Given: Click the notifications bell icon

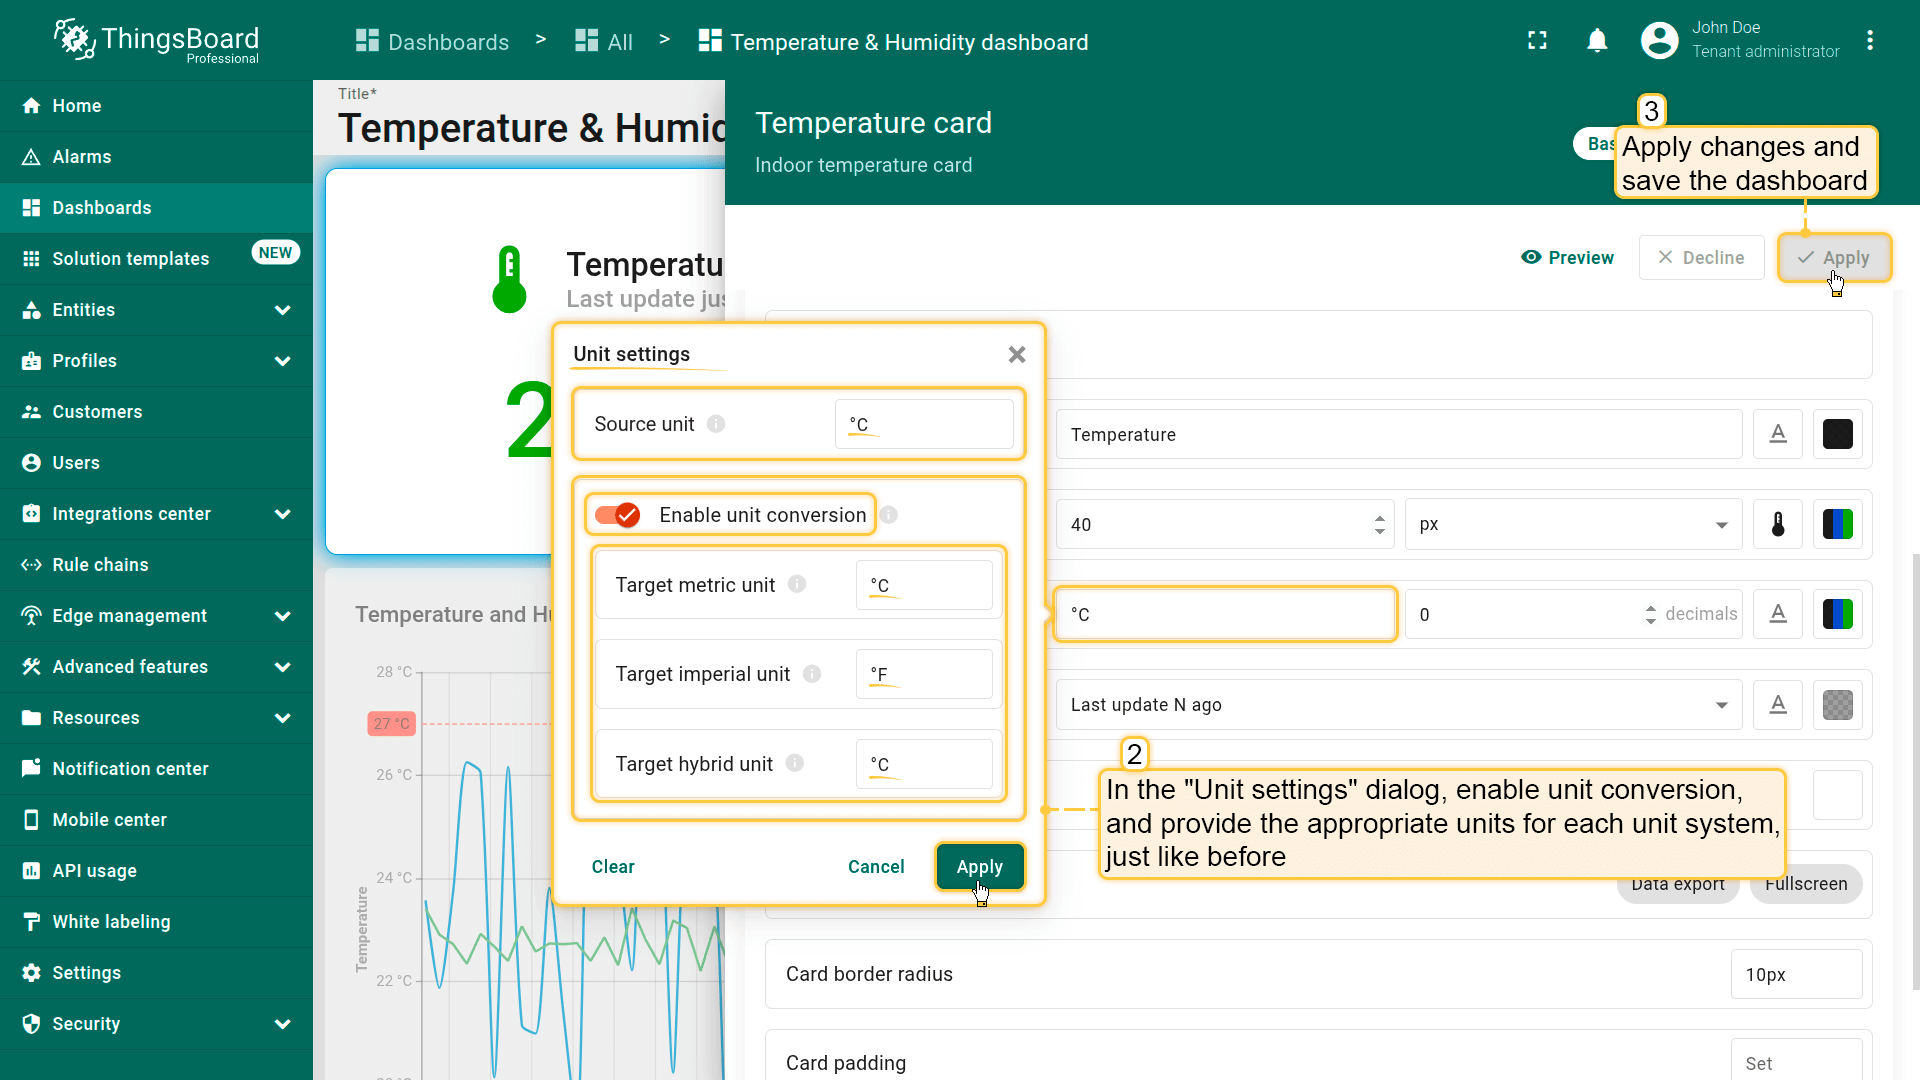Looking at the screenshot, I should click(x=1597, y=41).
